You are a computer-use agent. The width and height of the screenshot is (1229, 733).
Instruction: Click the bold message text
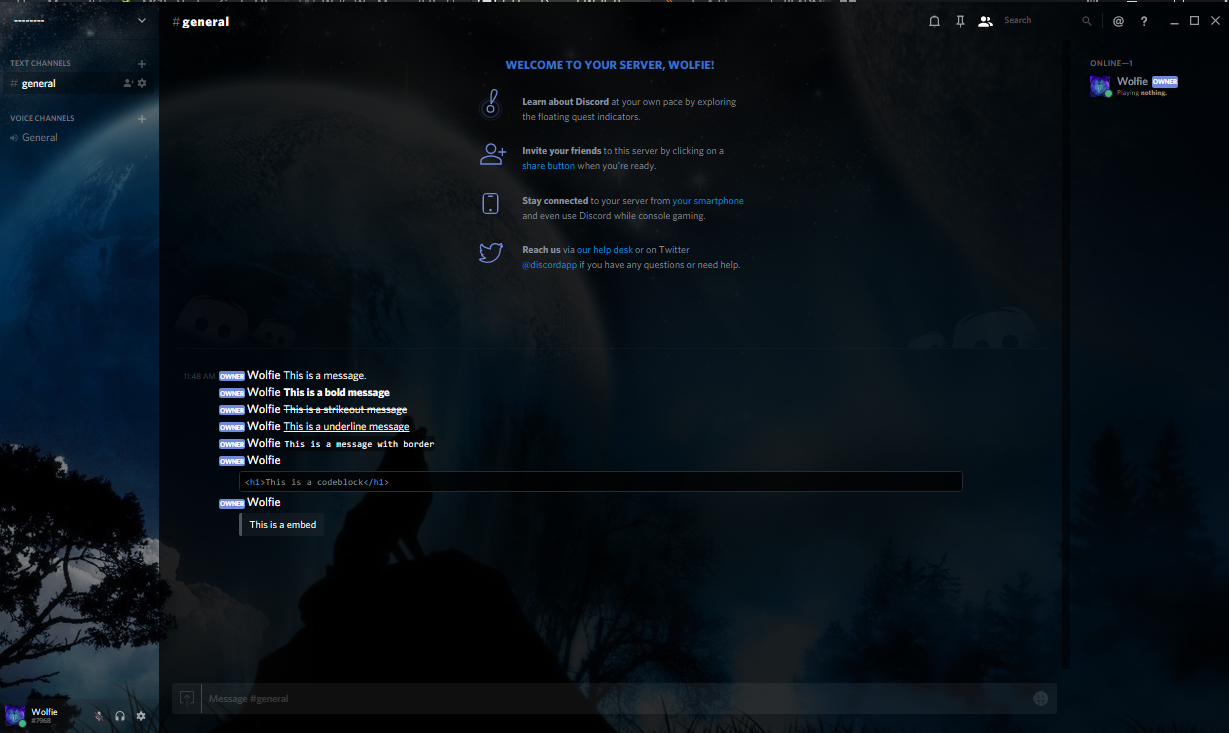[337, 393]
